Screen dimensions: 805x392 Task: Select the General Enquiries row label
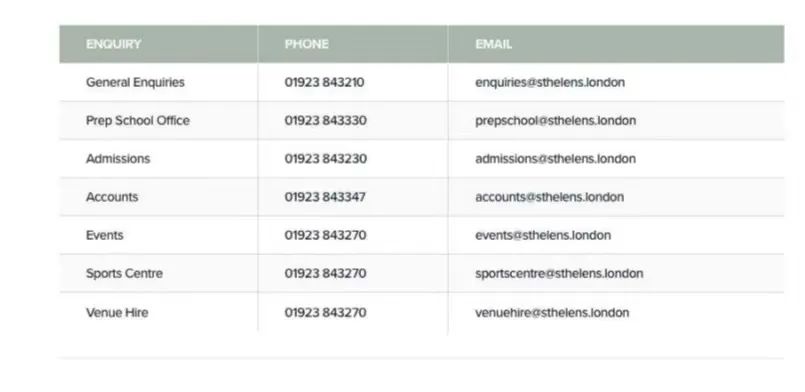135,83
